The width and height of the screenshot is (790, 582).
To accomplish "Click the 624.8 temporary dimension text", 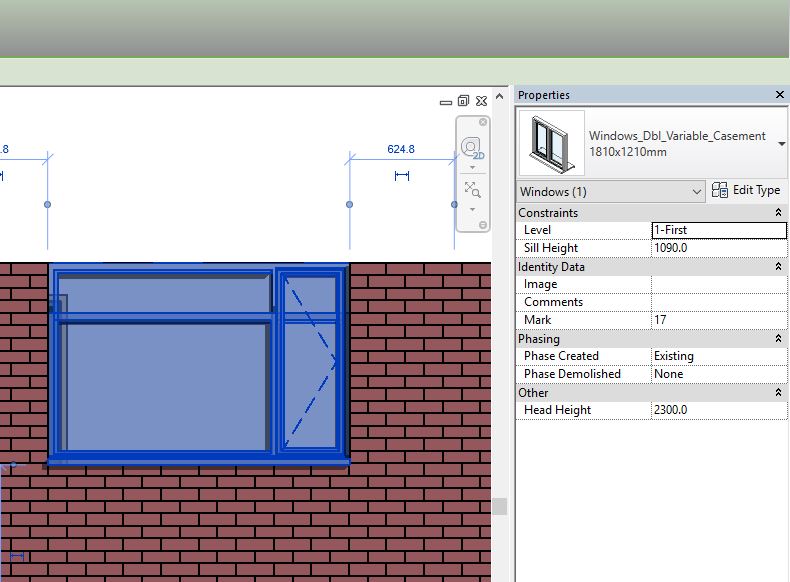I will (x=401, y=150).
